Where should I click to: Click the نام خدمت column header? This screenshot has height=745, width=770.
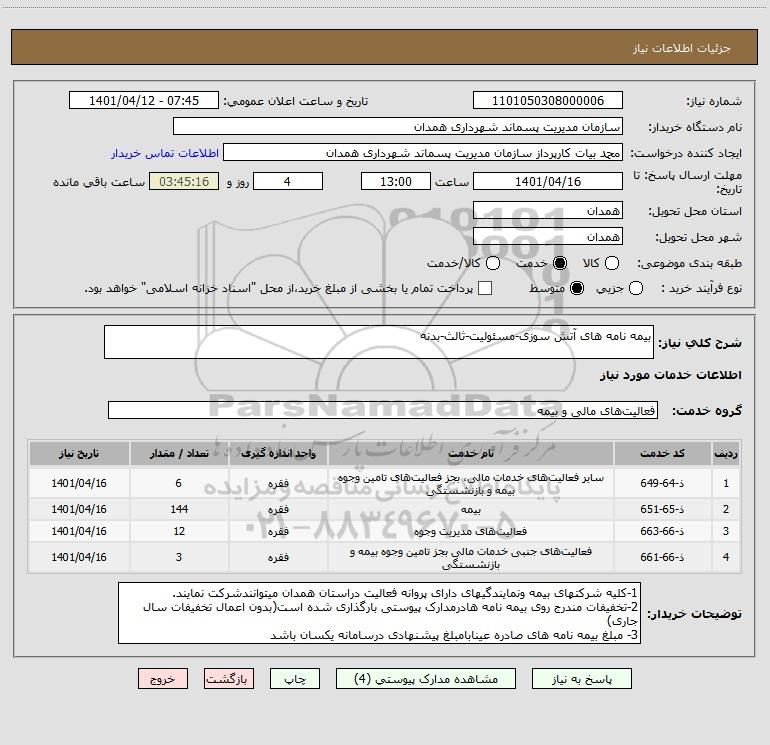[470, 453]
